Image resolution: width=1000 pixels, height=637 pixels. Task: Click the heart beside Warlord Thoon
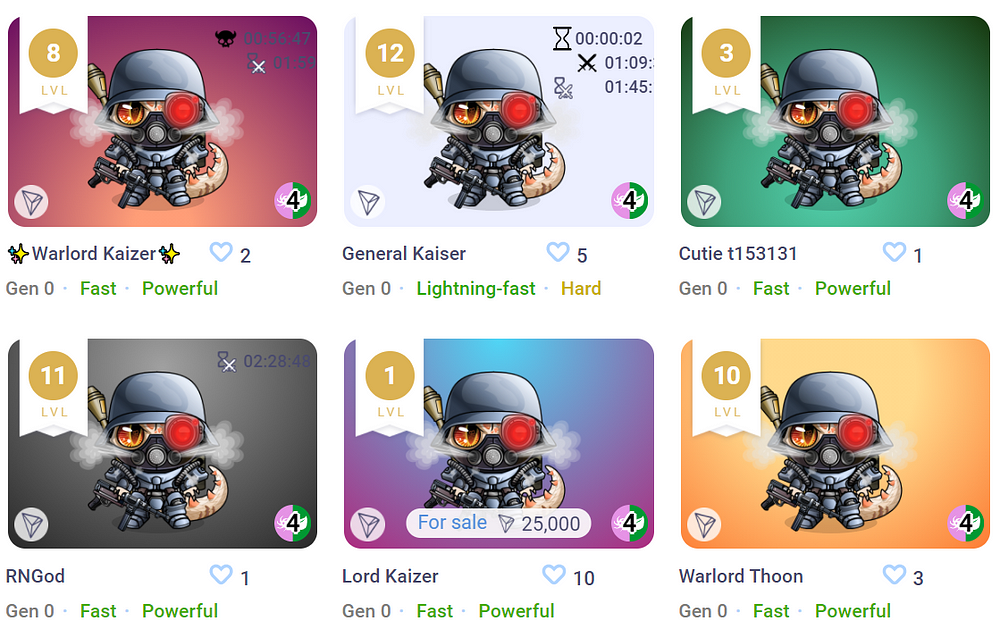pyautogui.click(x=894, y=575)
